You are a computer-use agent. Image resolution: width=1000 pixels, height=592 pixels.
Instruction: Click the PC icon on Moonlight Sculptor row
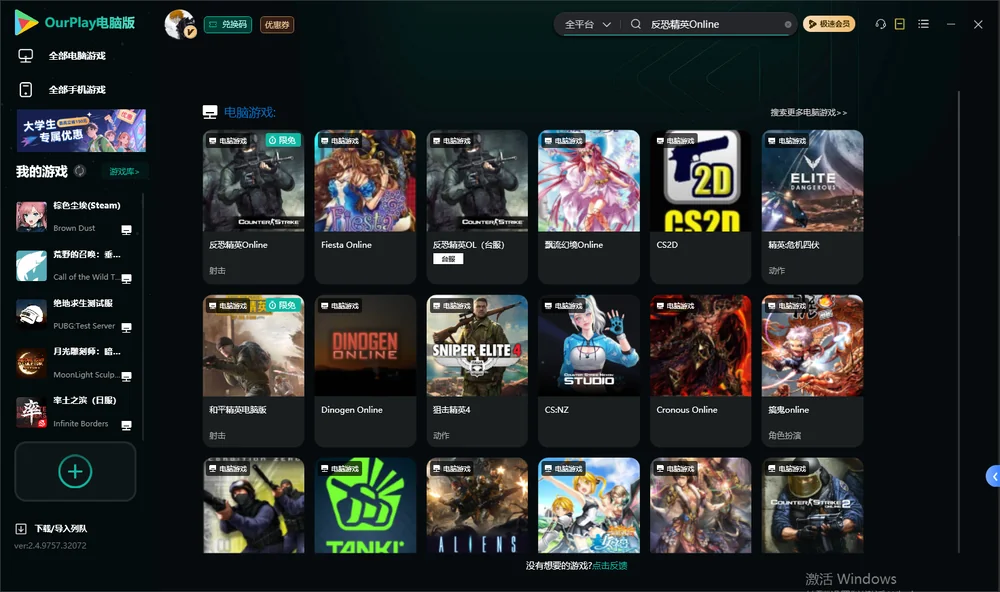tap(126, 376)
